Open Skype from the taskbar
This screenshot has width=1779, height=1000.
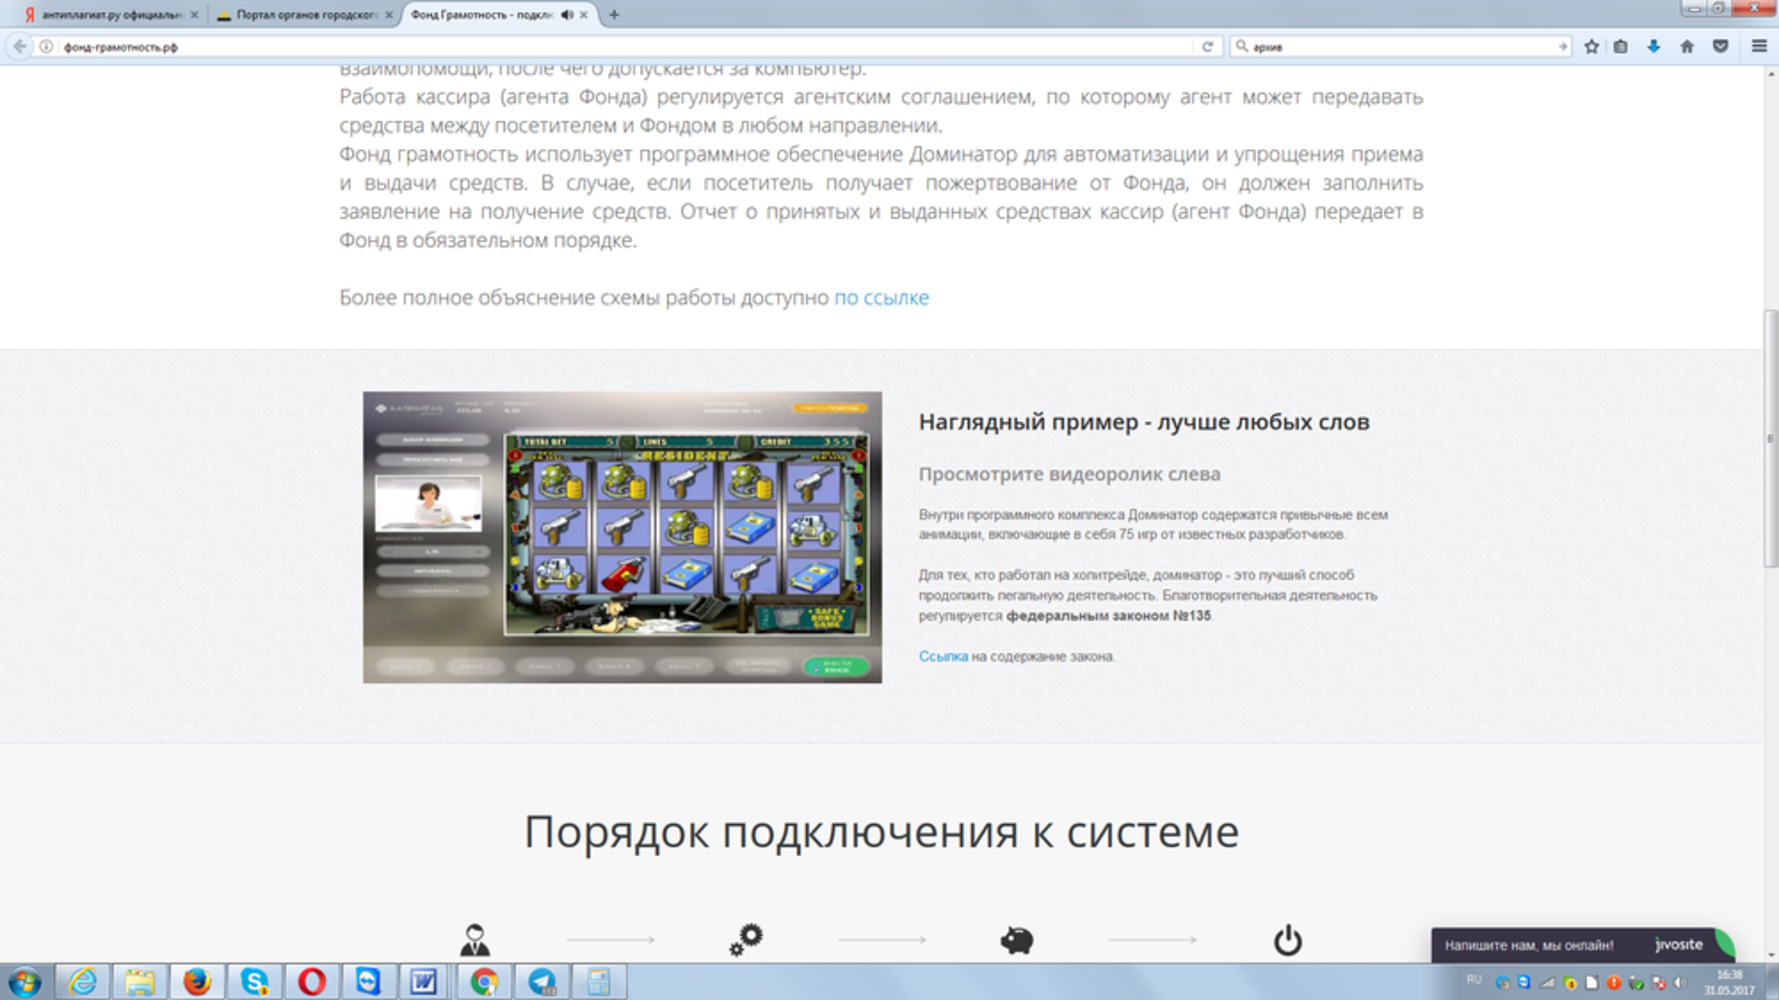pos(254,982)
